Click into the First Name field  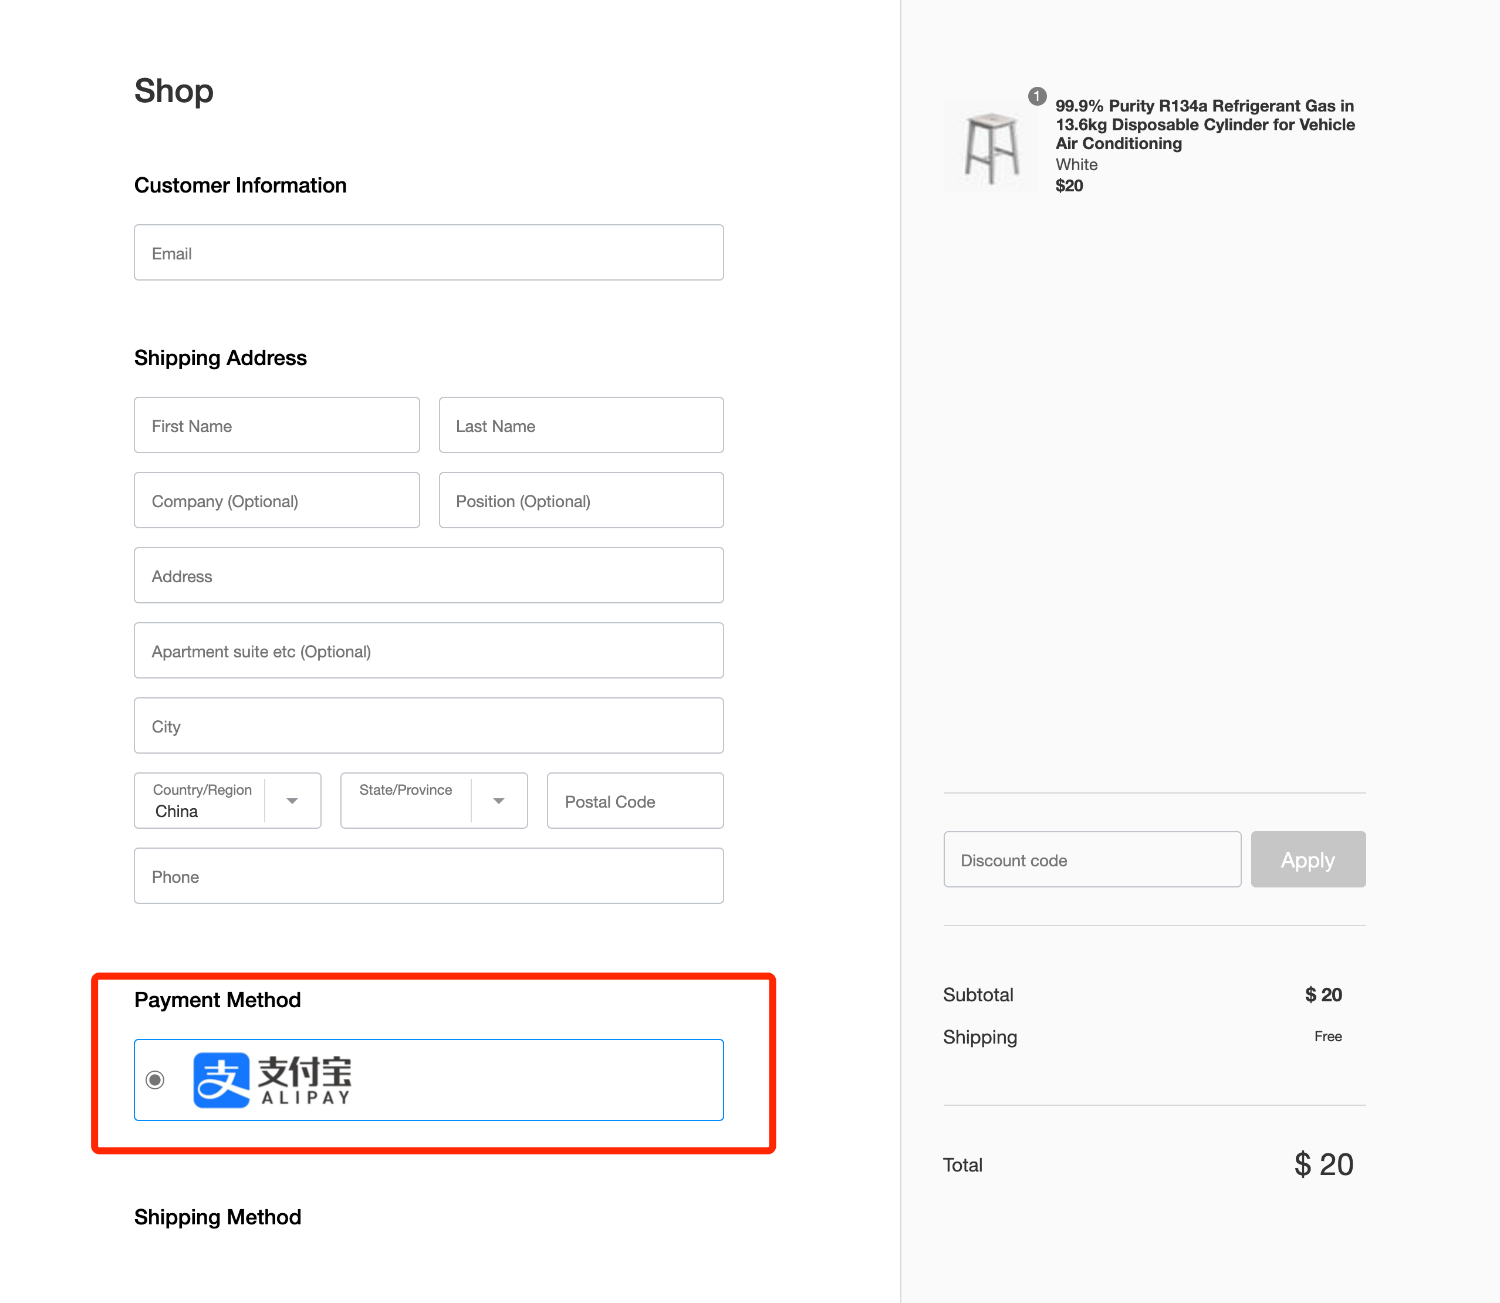click(276, 426)
